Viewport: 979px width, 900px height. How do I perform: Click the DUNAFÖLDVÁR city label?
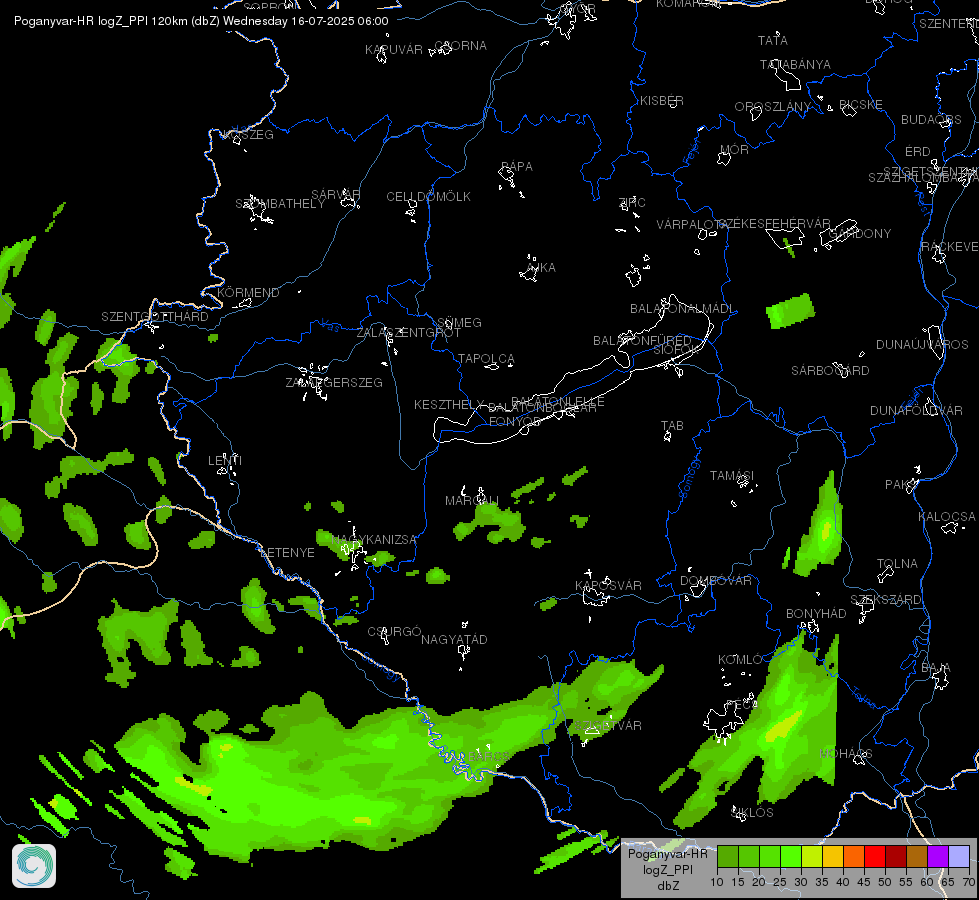917,410
